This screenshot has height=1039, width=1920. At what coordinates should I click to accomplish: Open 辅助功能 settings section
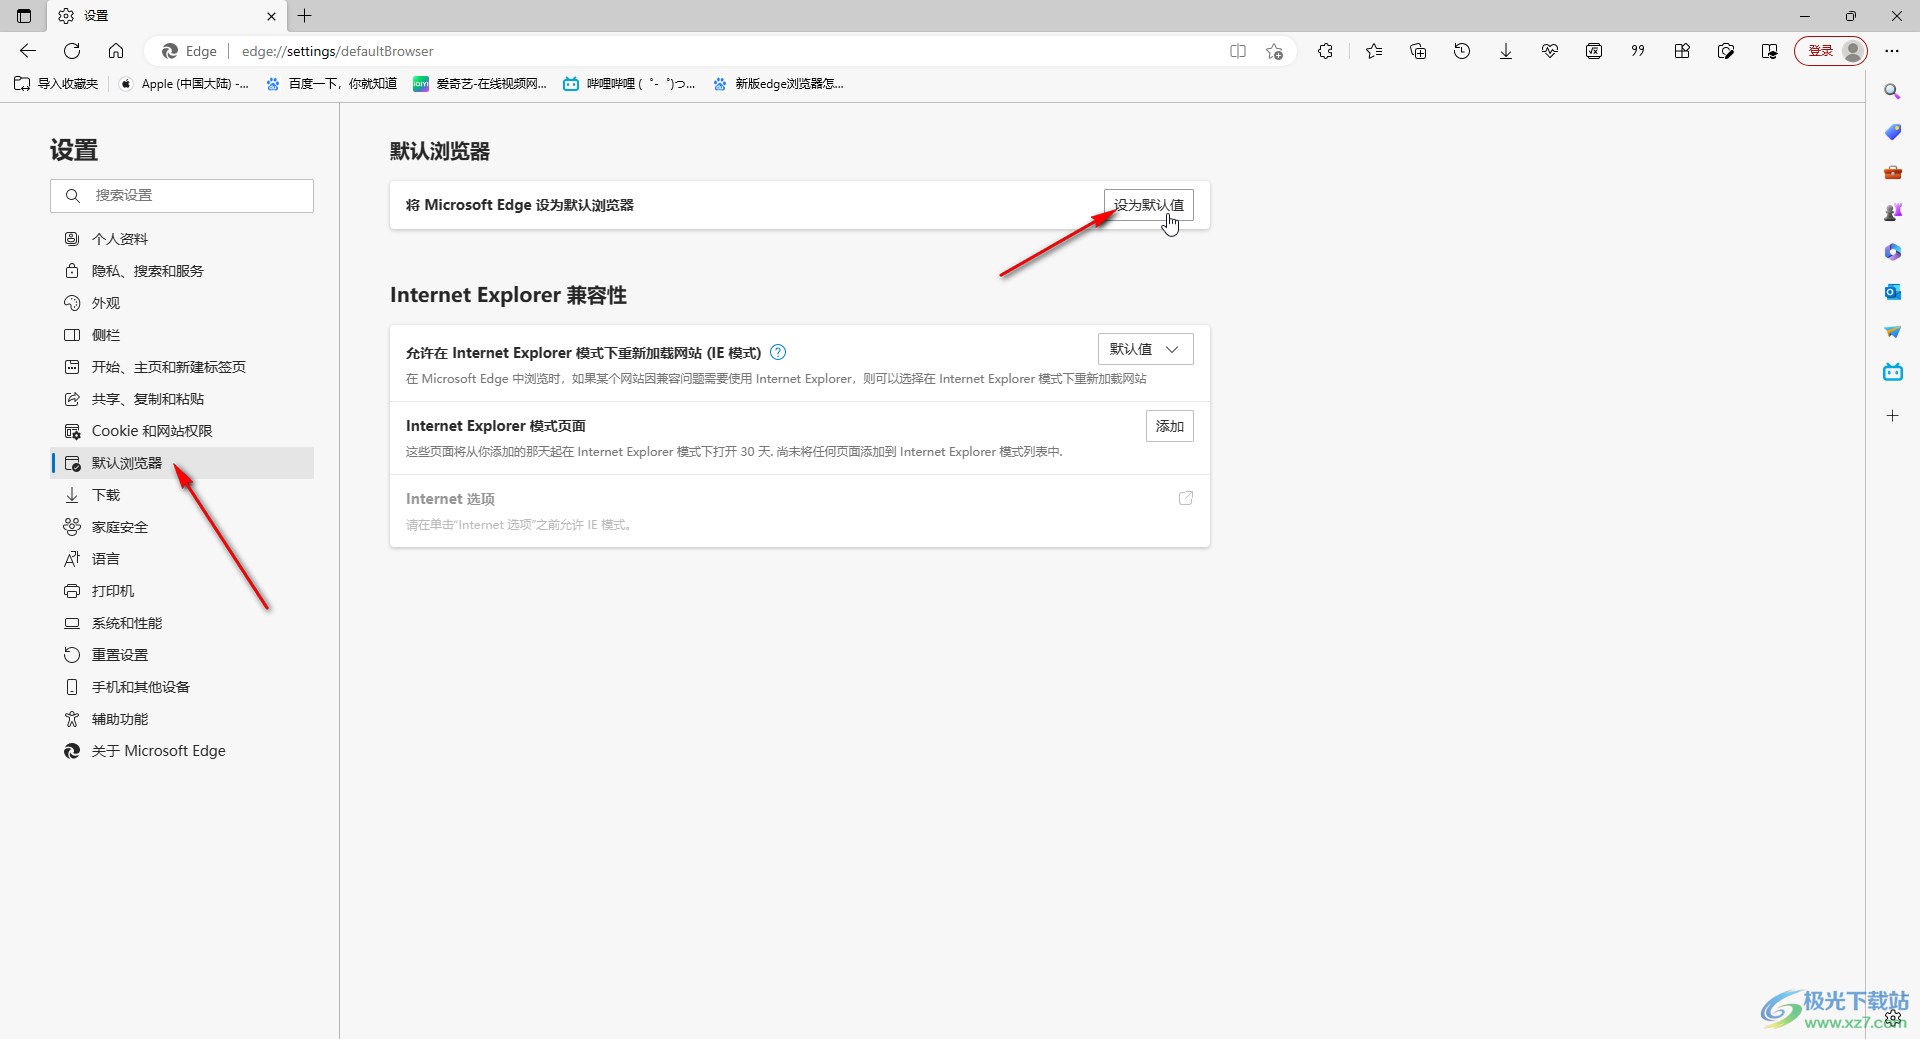(182, 719)
